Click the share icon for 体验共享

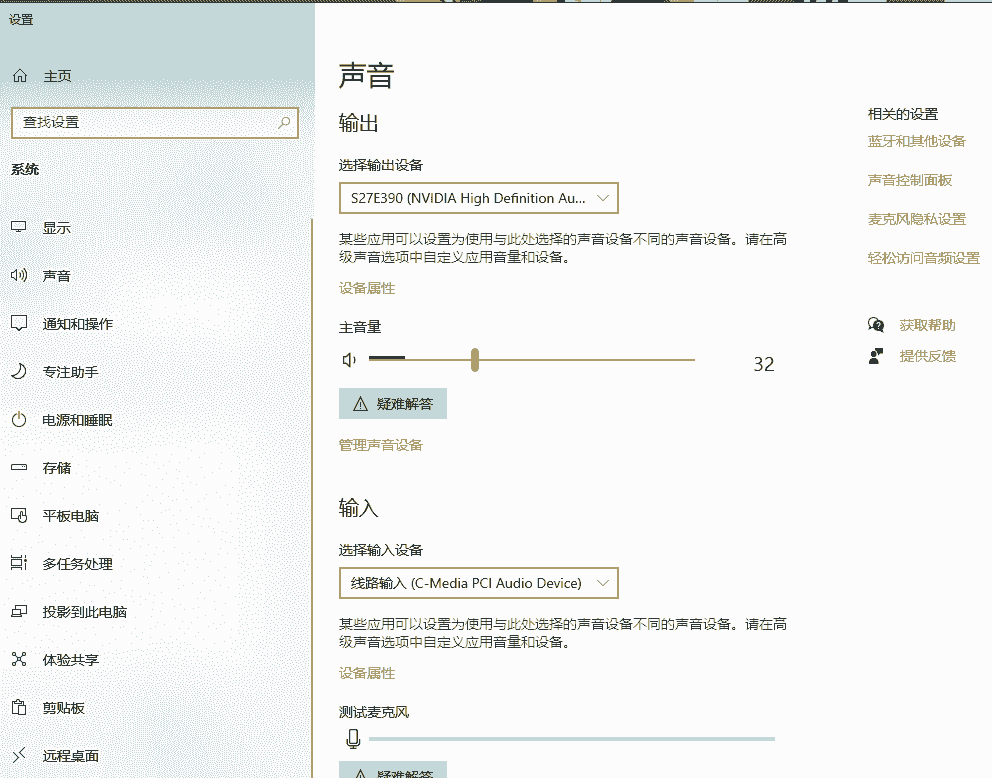[19, 659]
